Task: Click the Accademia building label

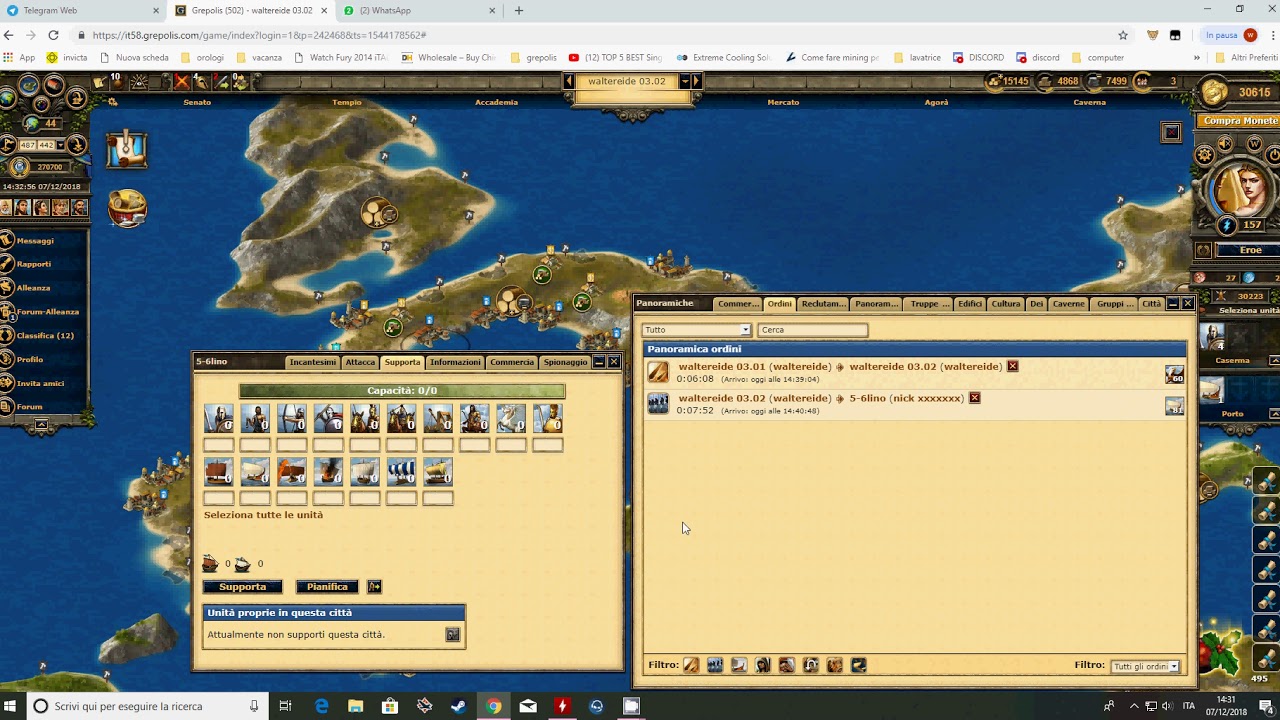Action: point(497,102)
